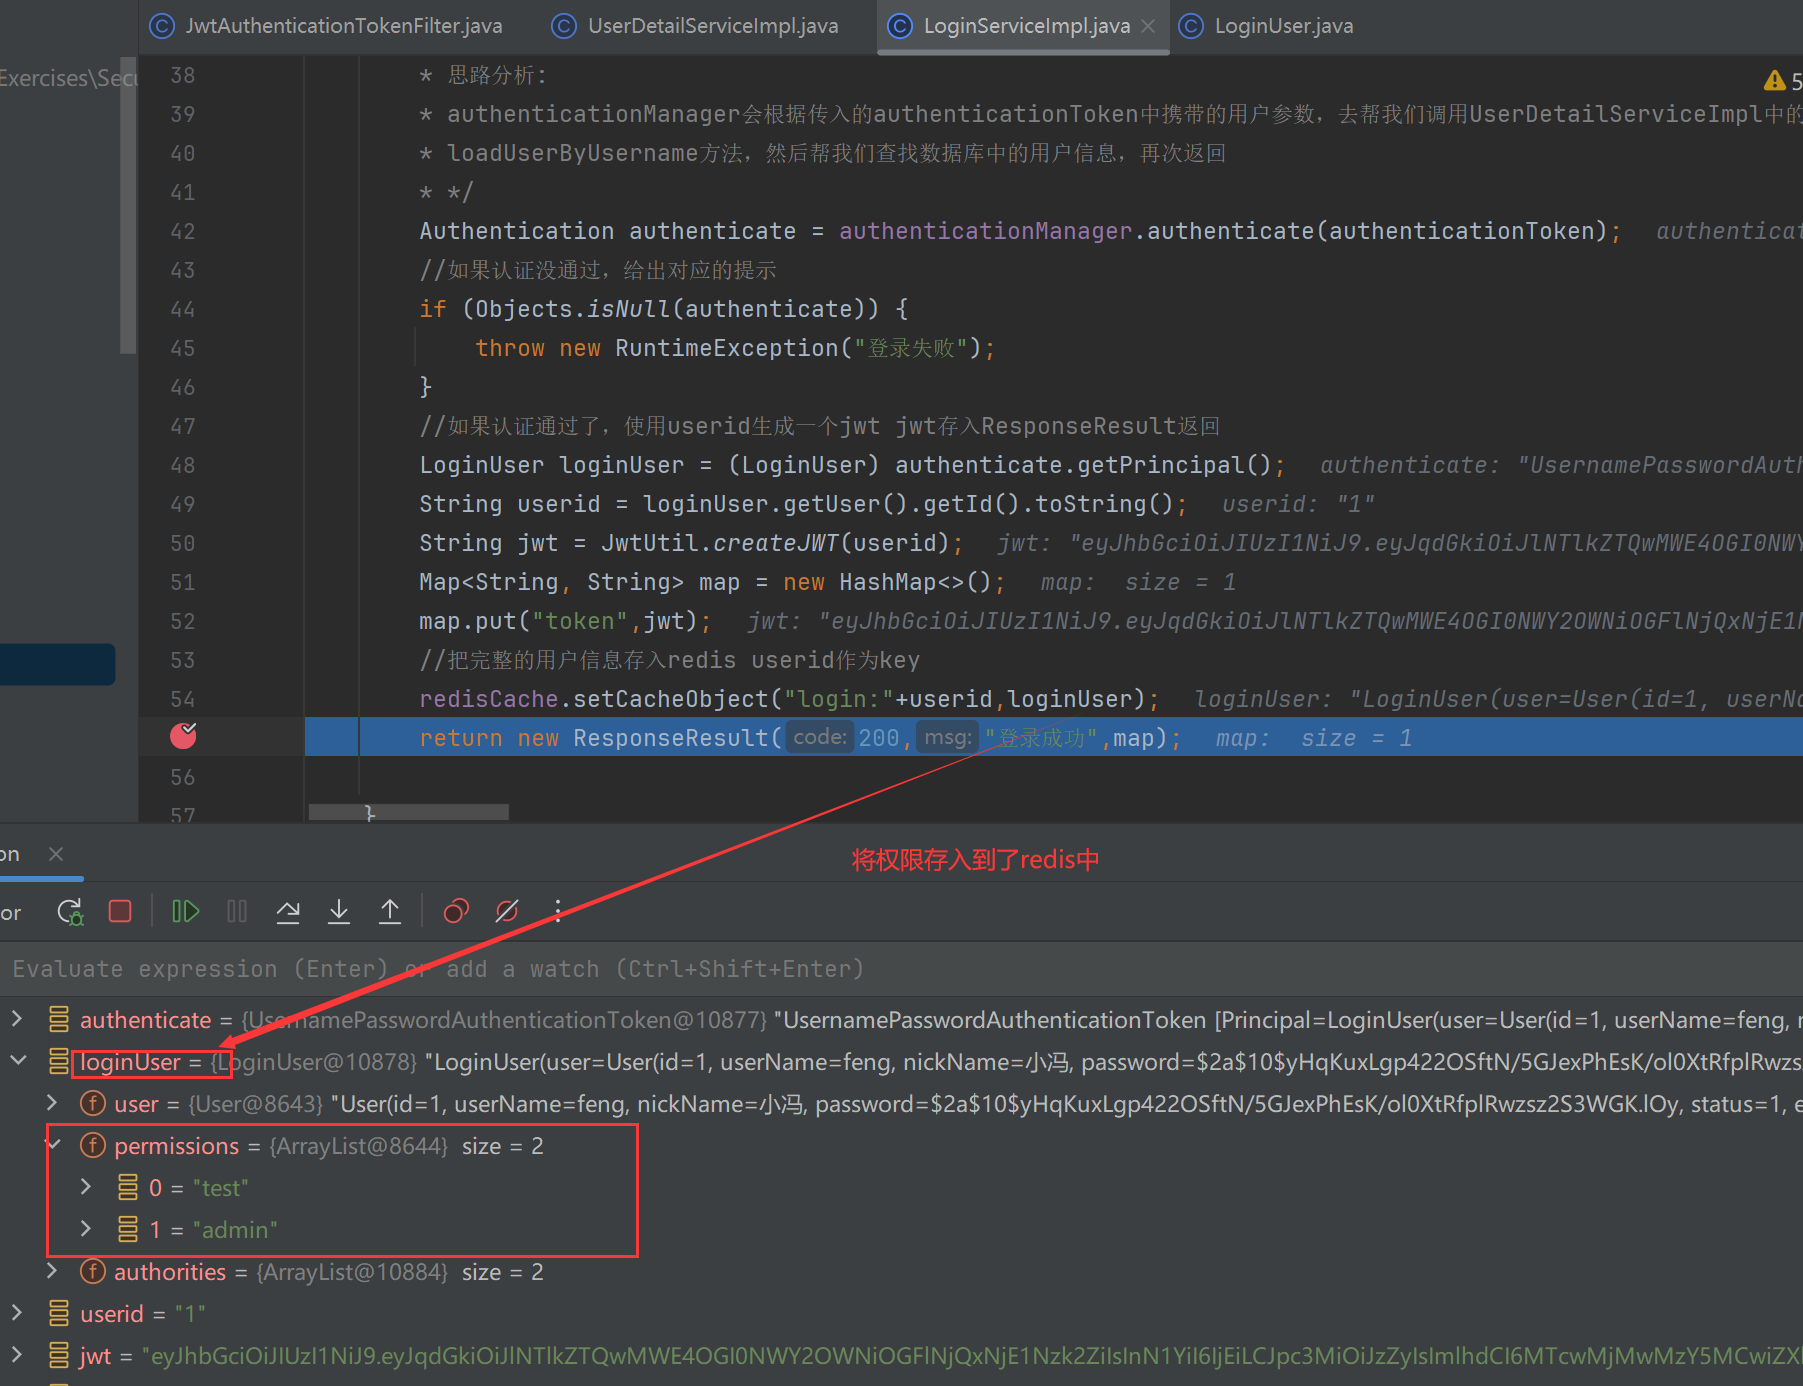Focus the Evaluate expression input field

pyautogui.click(x=900, y=968)
